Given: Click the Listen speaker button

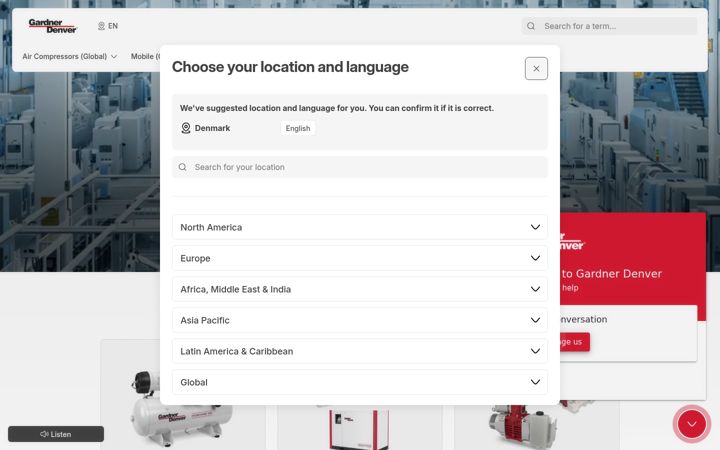Looking at the screenshot, I should pos(56,434).
